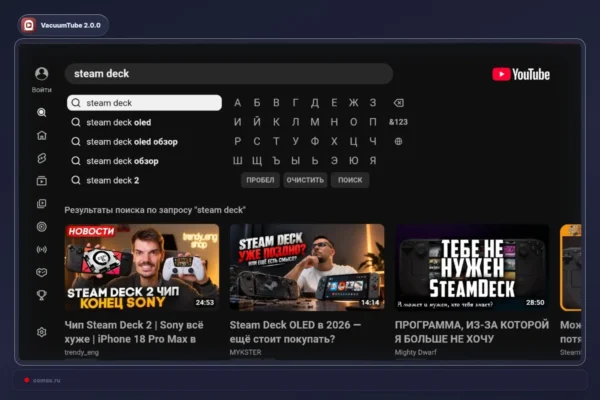The height and width of the screenshot is (400, 600).
Task: Click the letter Л key
Action: point(295,122)
